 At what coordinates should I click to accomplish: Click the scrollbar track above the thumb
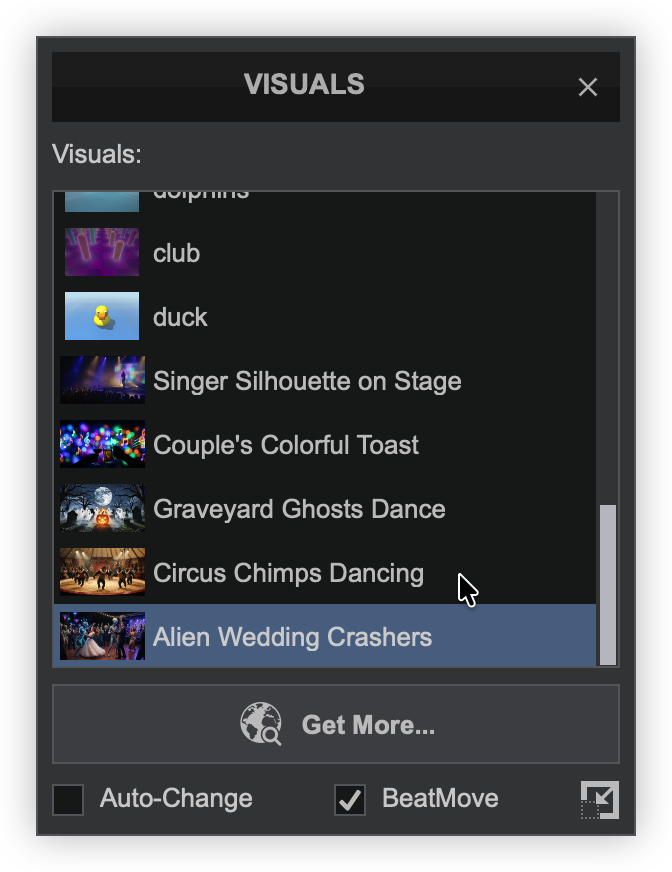tap(608, 350)
